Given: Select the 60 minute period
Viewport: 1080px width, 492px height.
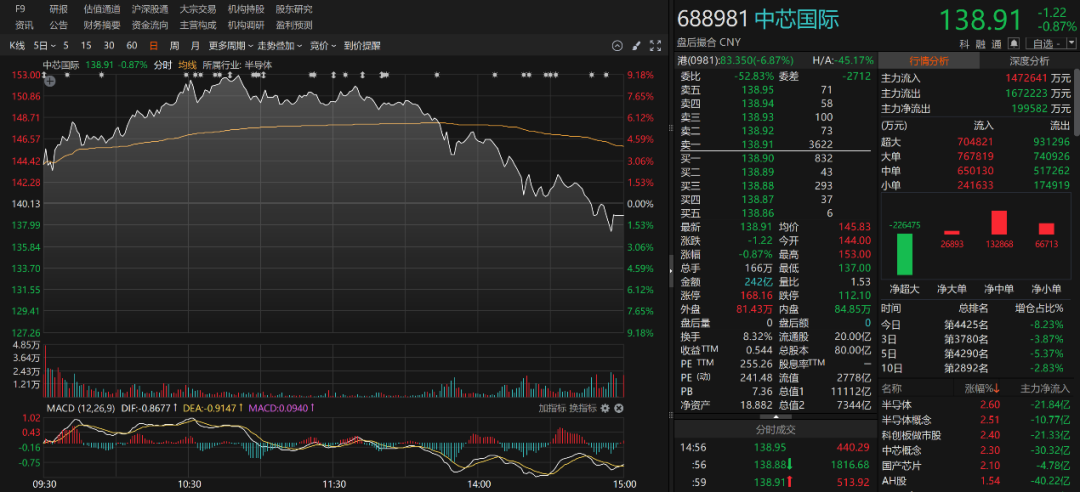Looking at the screenshot, I should pos(132,46).
